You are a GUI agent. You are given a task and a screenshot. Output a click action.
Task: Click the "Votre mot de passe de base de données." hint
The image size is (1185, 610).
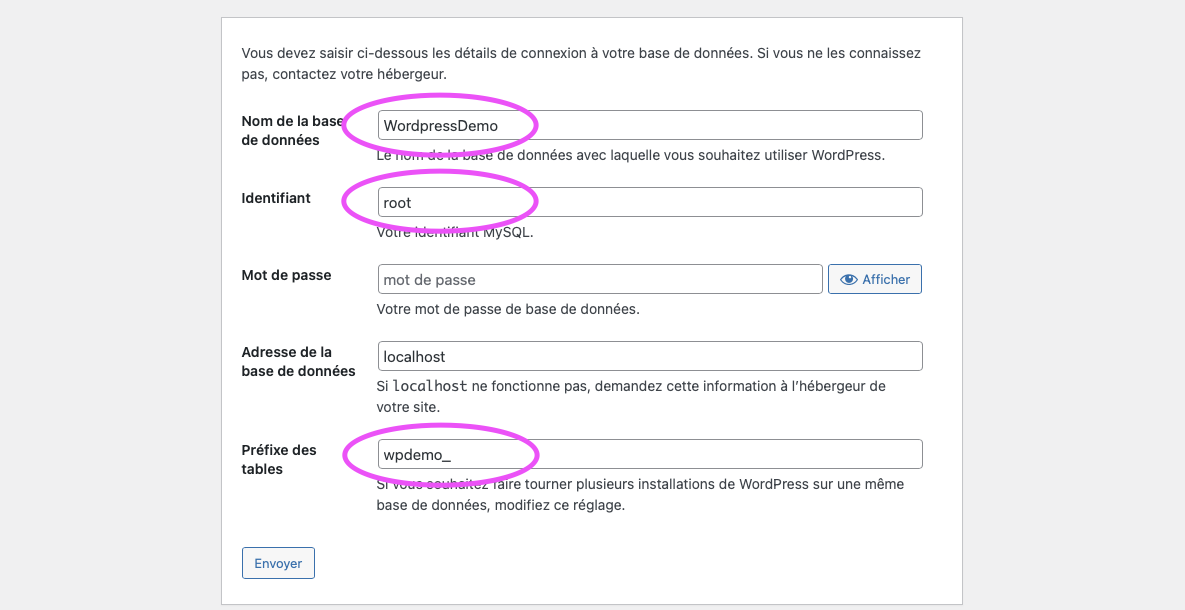tap(507, 309)
